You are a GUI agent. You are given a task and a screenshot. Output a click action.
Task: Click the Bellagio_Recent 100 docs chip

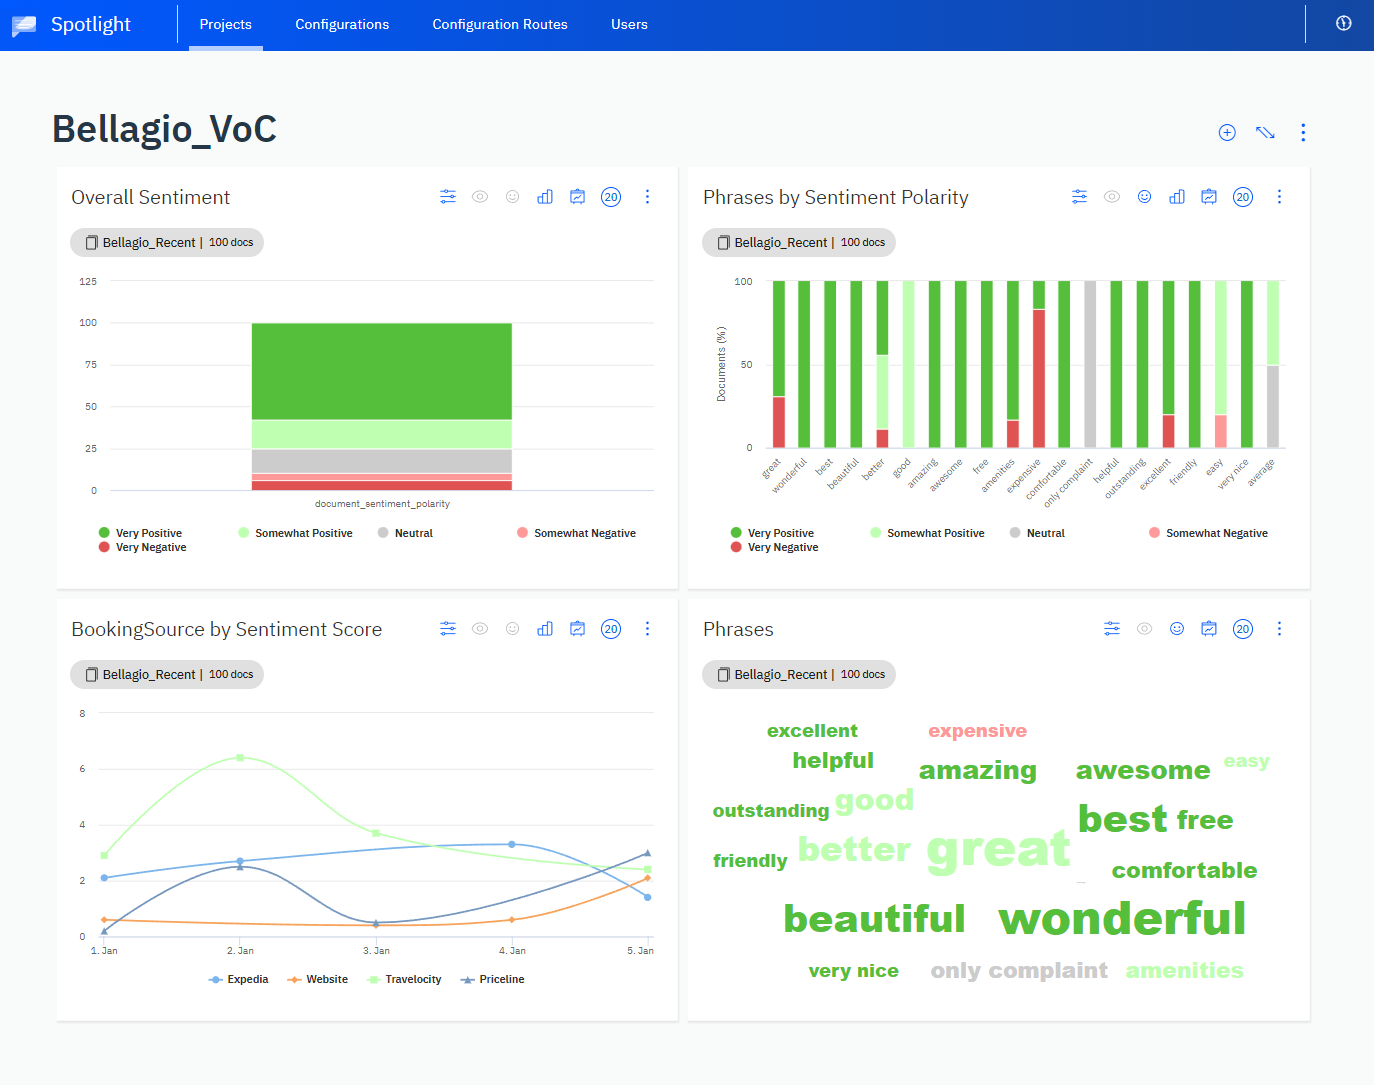pos(167,242)
